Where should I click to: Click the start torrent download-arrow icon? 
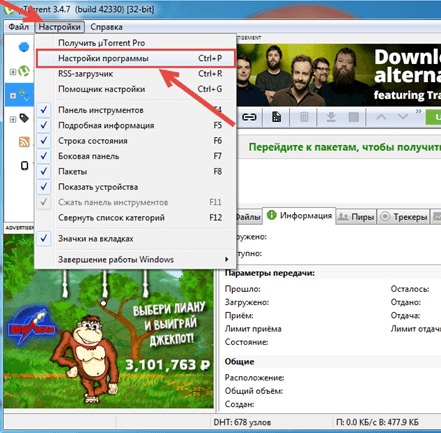331,117
